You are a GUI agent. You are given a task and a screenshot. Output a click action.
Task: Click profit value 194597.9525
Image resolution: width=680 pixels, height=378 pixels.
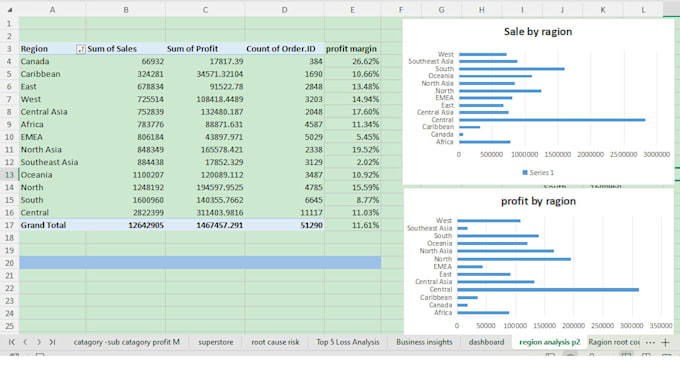tap(205, 187)
